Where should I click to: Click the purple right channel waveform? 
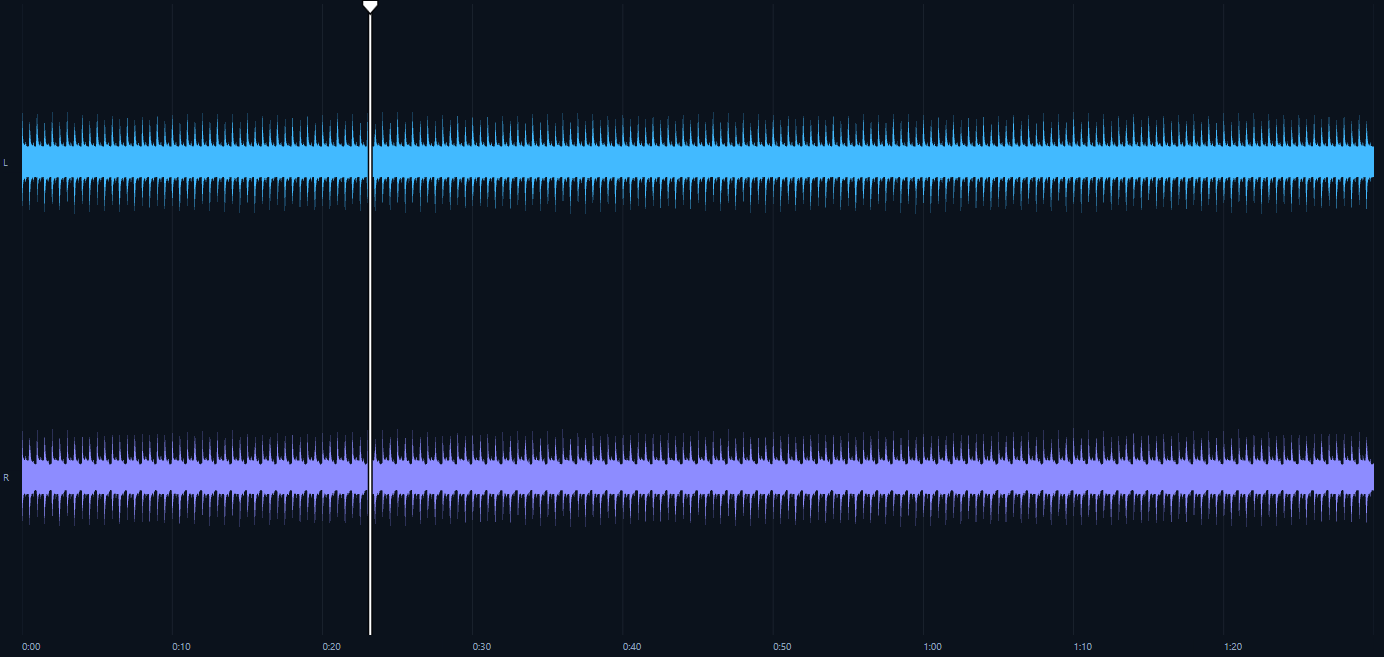[698, 478]
